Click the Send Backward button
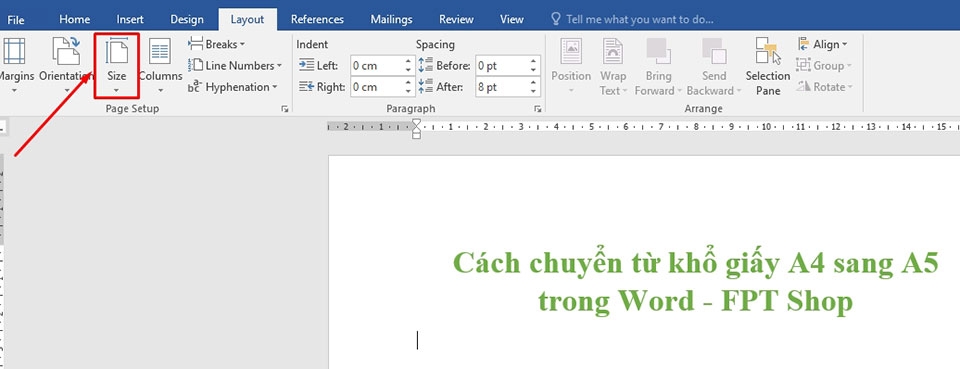 coord(714,66)
